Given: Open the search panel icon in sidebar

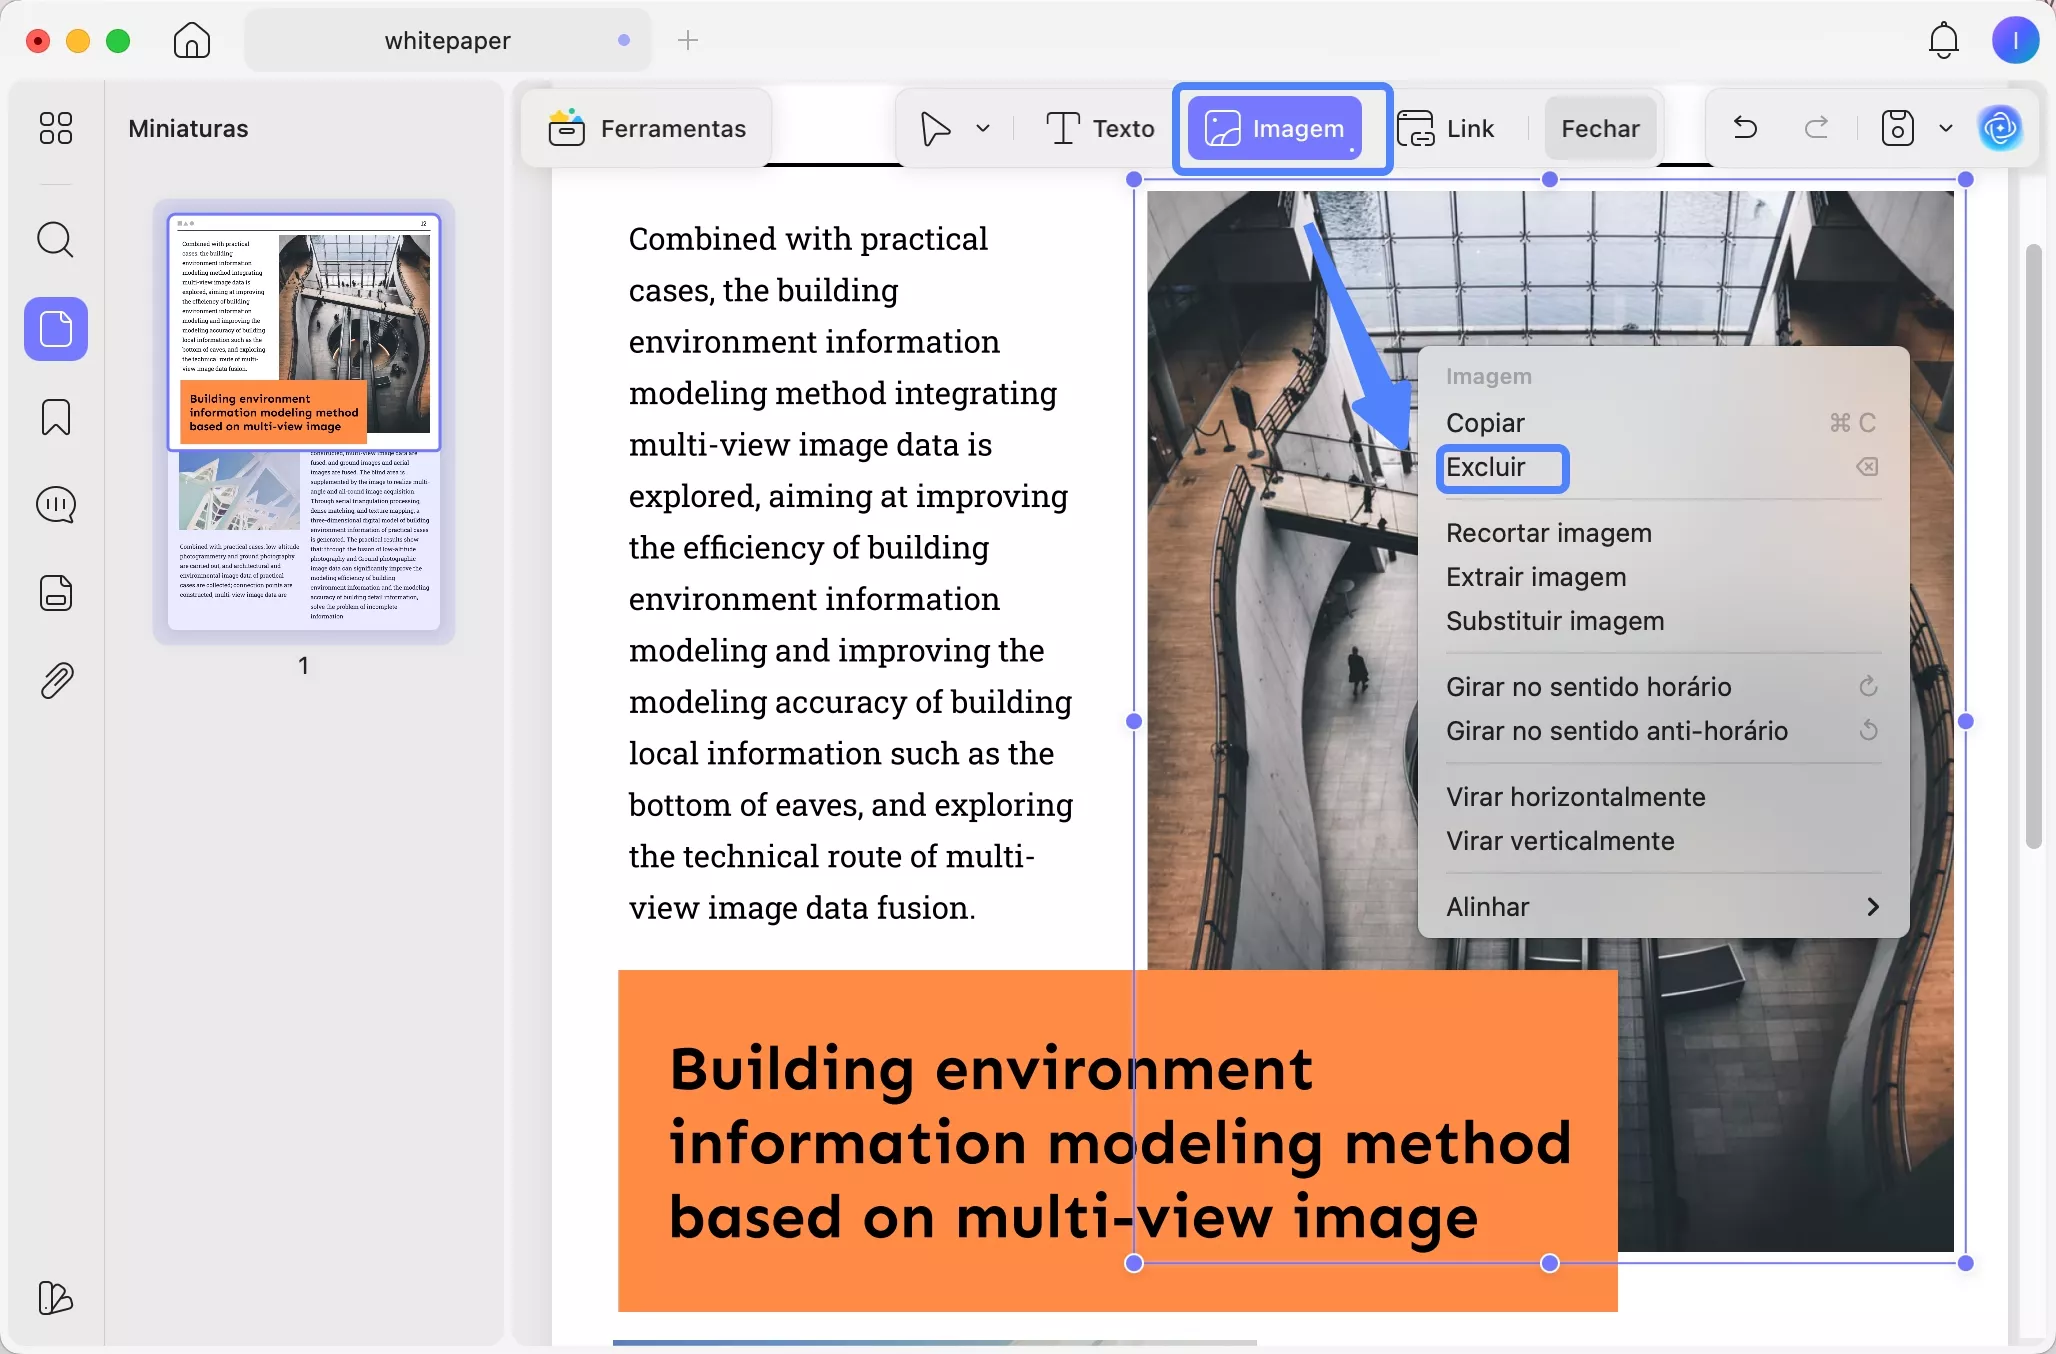Looking at the screenshot, I should [x=55, y=240].
